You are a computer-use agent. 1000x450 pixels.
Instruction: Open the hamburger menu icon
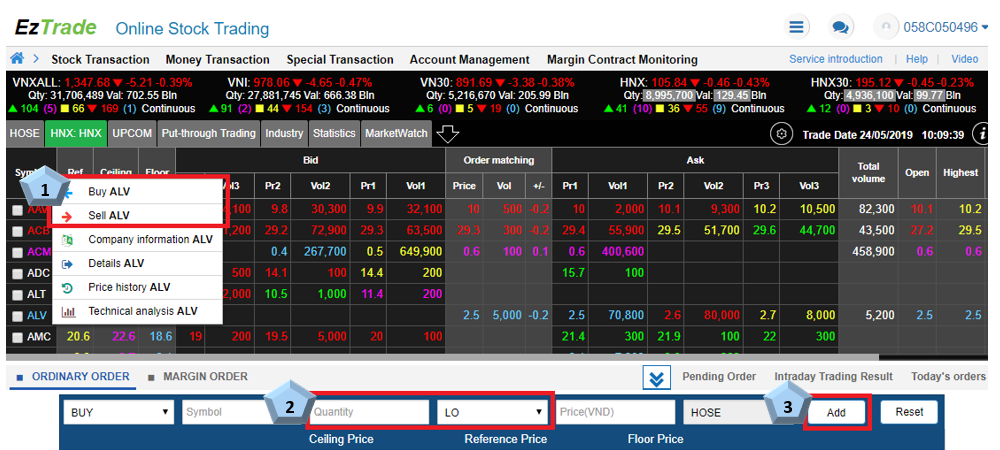797,27
